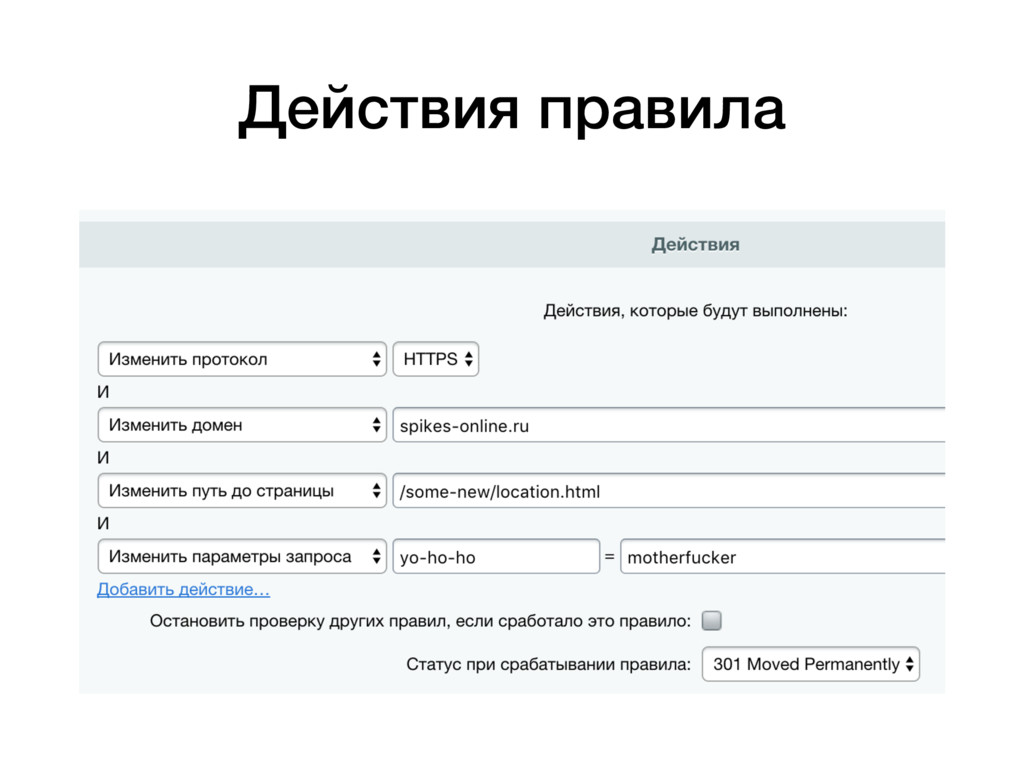Click the 'Действия, которые будут выполнены:' label
Viewport: 1024px width, 768px height.
695,311
